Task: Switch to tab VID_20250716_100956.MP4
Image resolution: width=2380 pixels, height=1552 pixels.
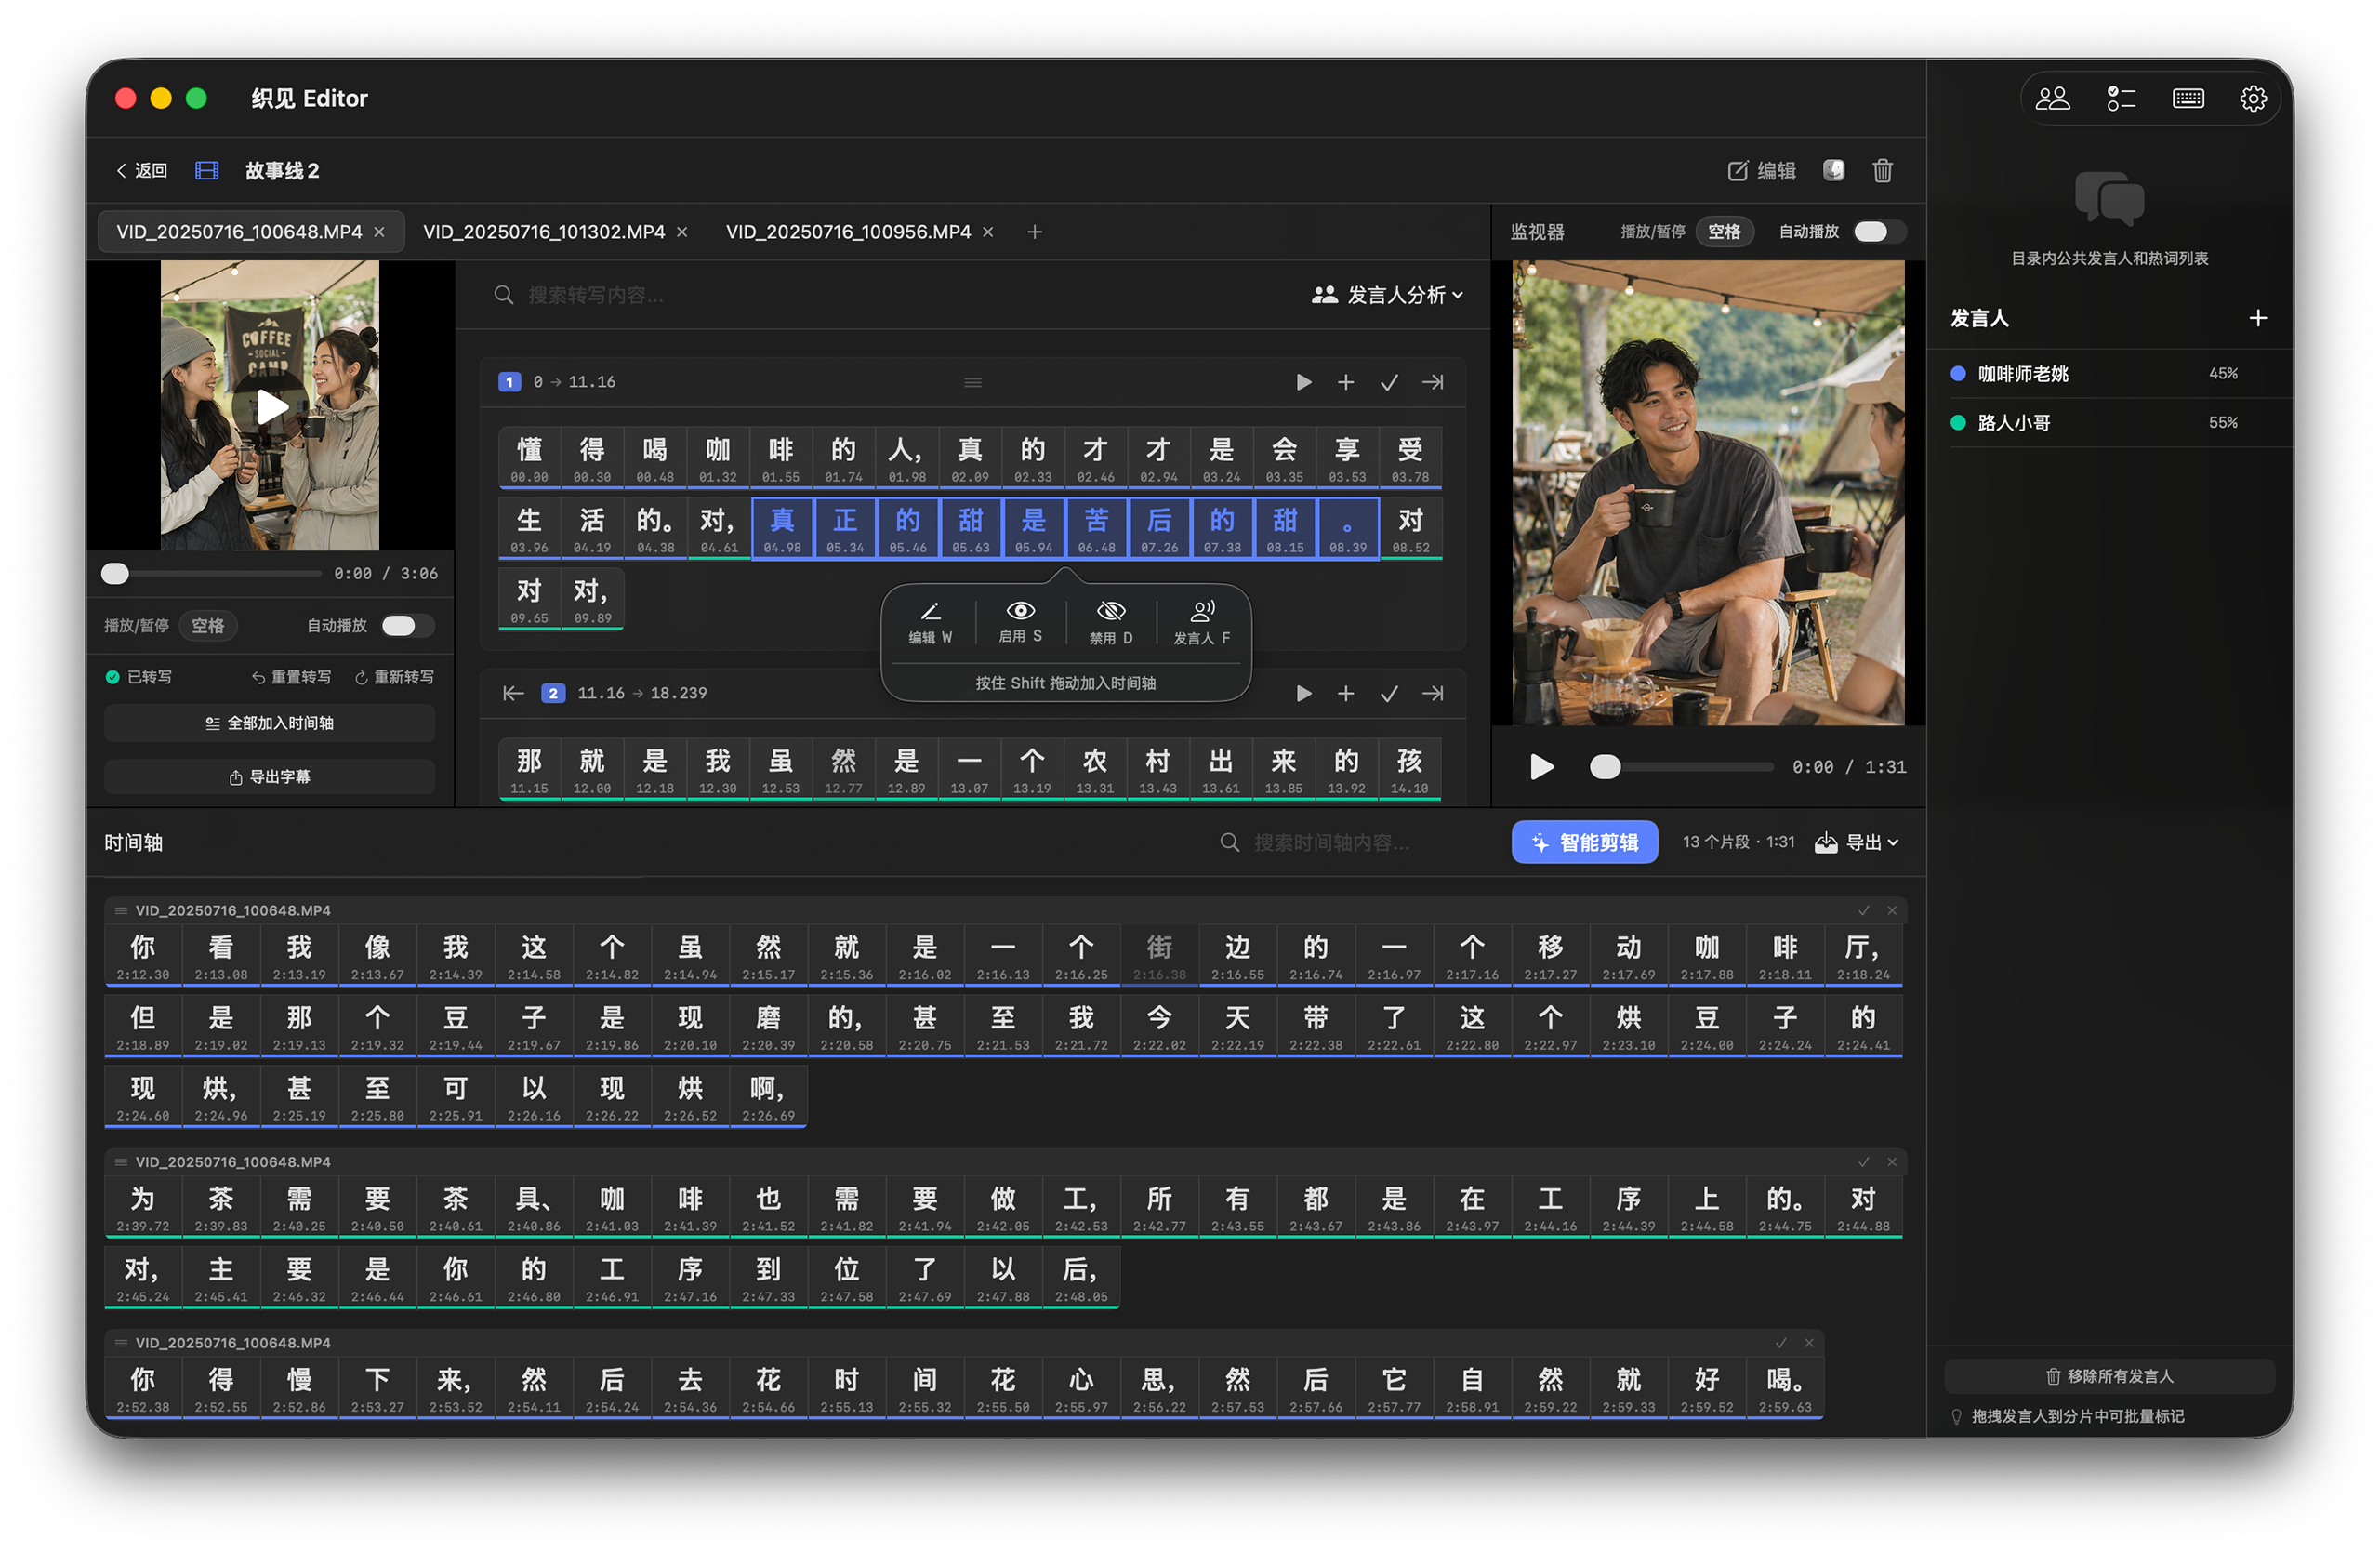Action: click(x=848, y=231)
